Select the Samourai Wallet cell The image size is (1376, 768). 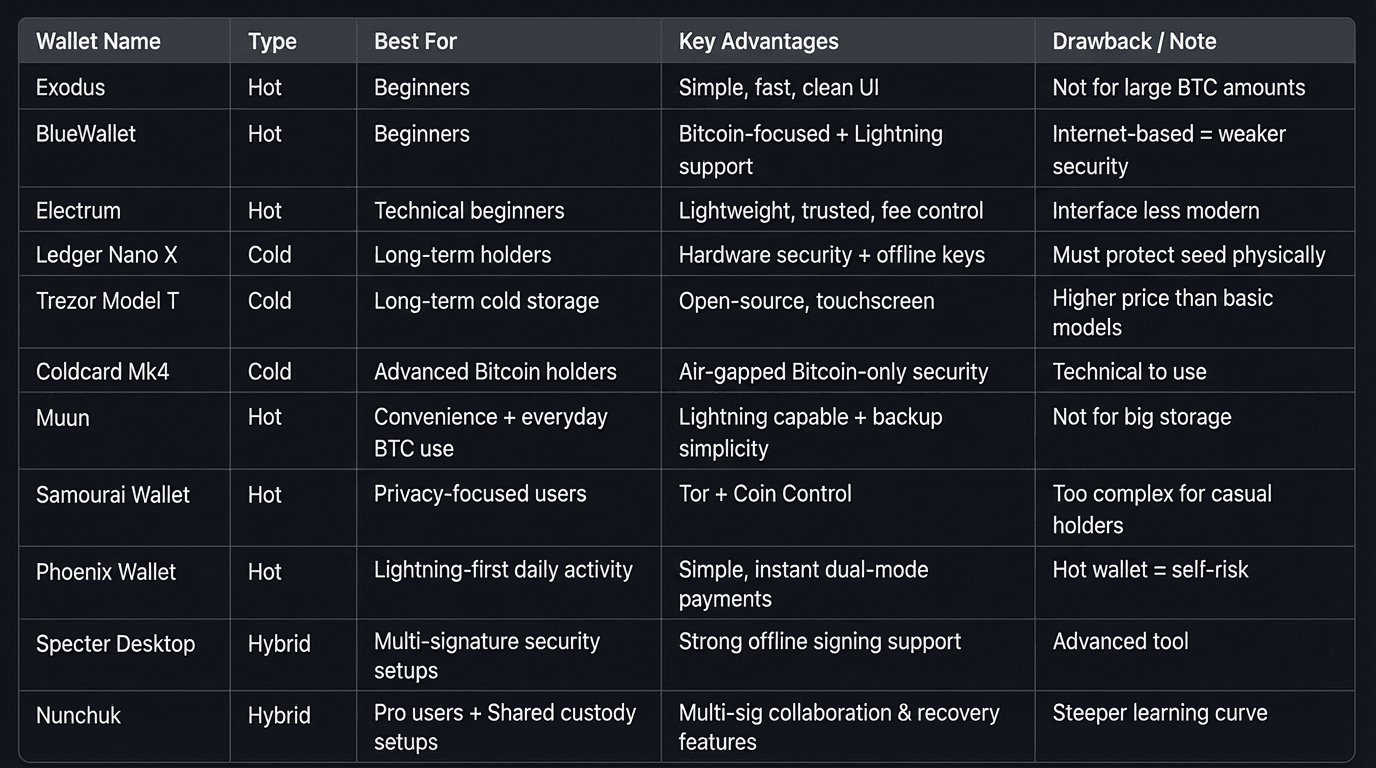point(113,495)
